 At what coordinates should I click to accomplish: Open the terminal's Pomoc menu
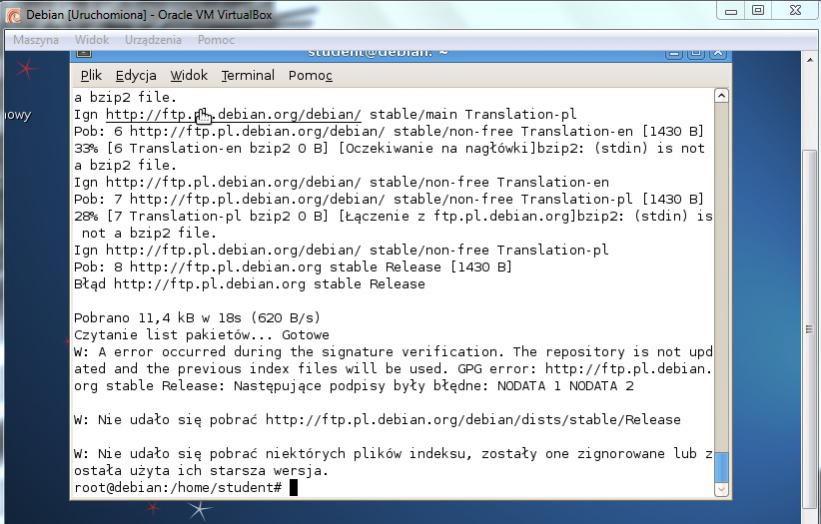point(310,75)
